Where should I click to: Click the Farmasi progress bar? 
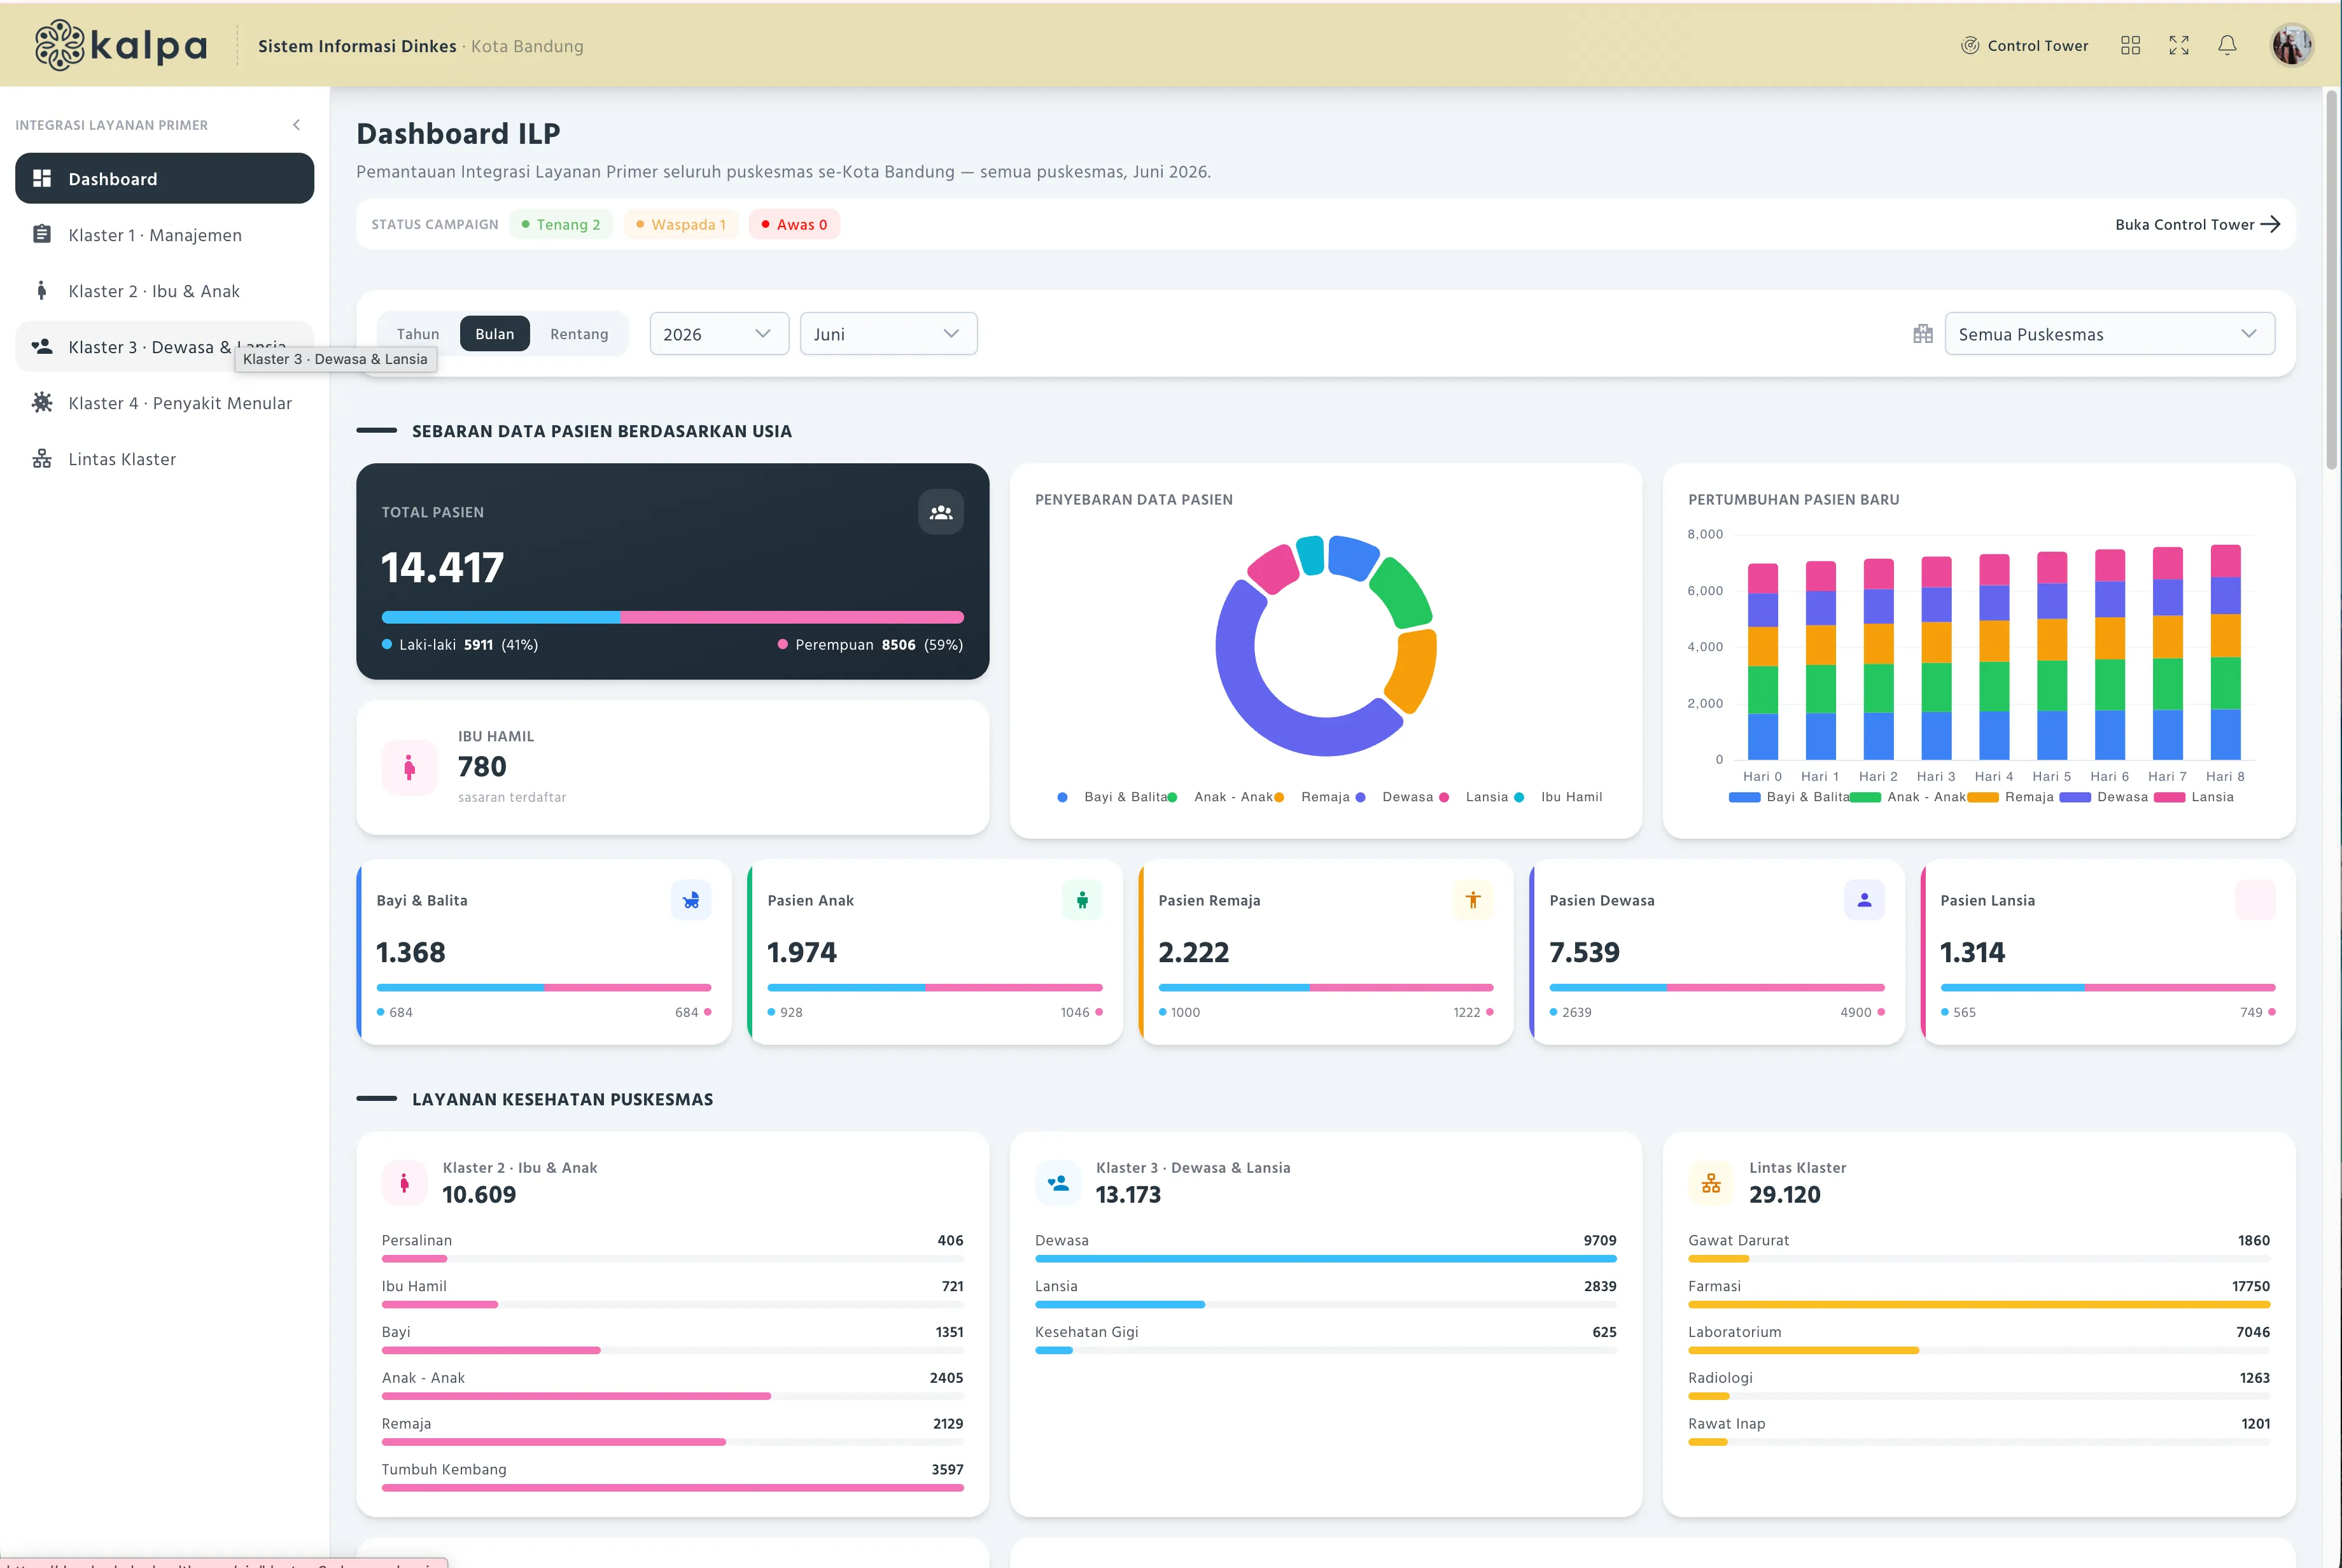1979,1304
